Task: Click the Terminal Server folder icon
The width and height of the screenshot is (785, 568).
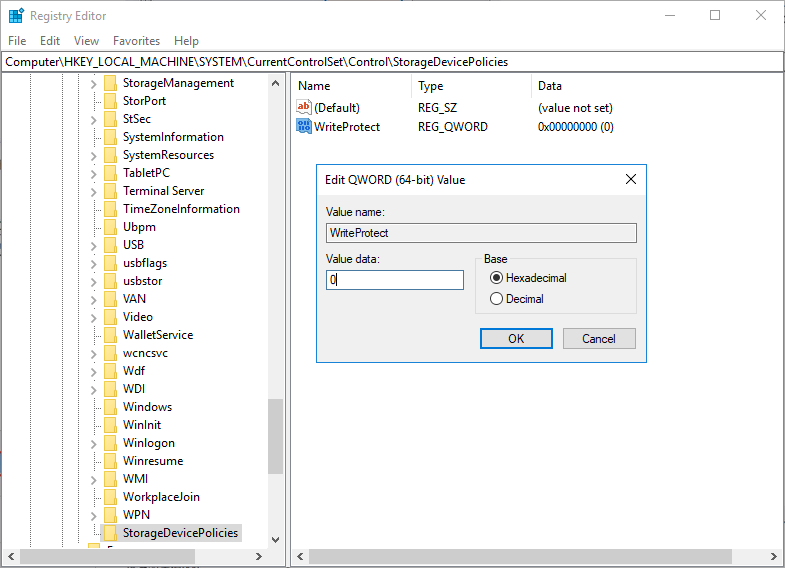Action: click(110, 191)
